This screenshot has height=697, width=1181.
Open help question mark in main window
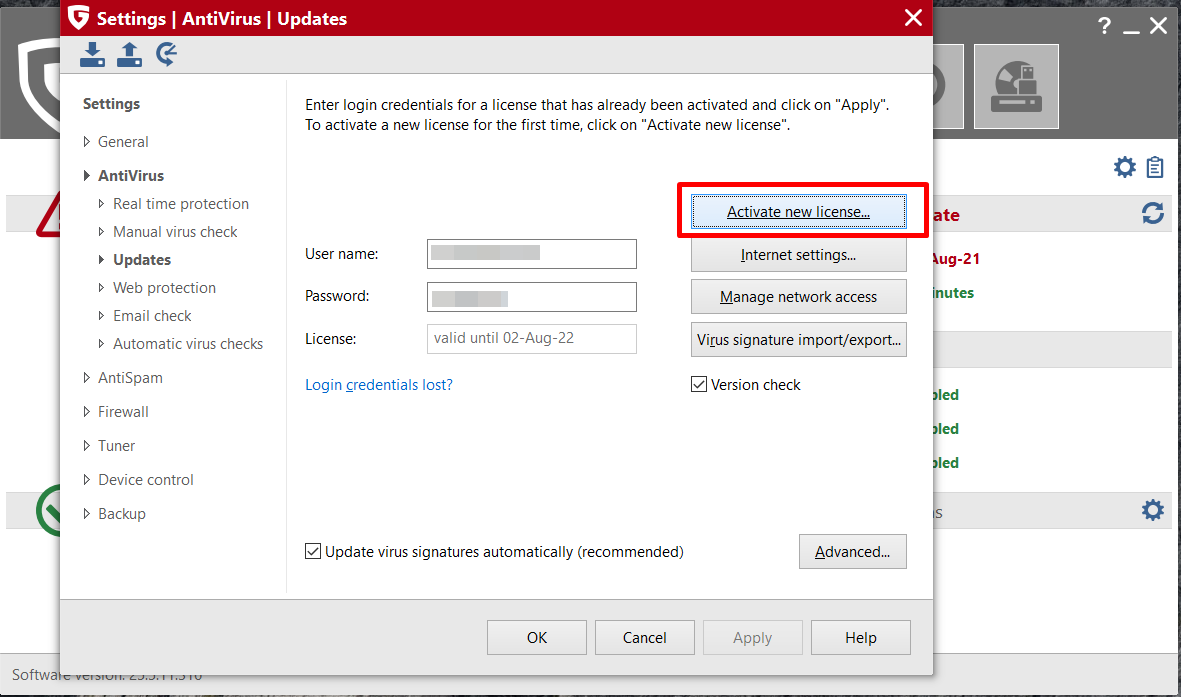pyautogui.click(x=1104, y=26)
